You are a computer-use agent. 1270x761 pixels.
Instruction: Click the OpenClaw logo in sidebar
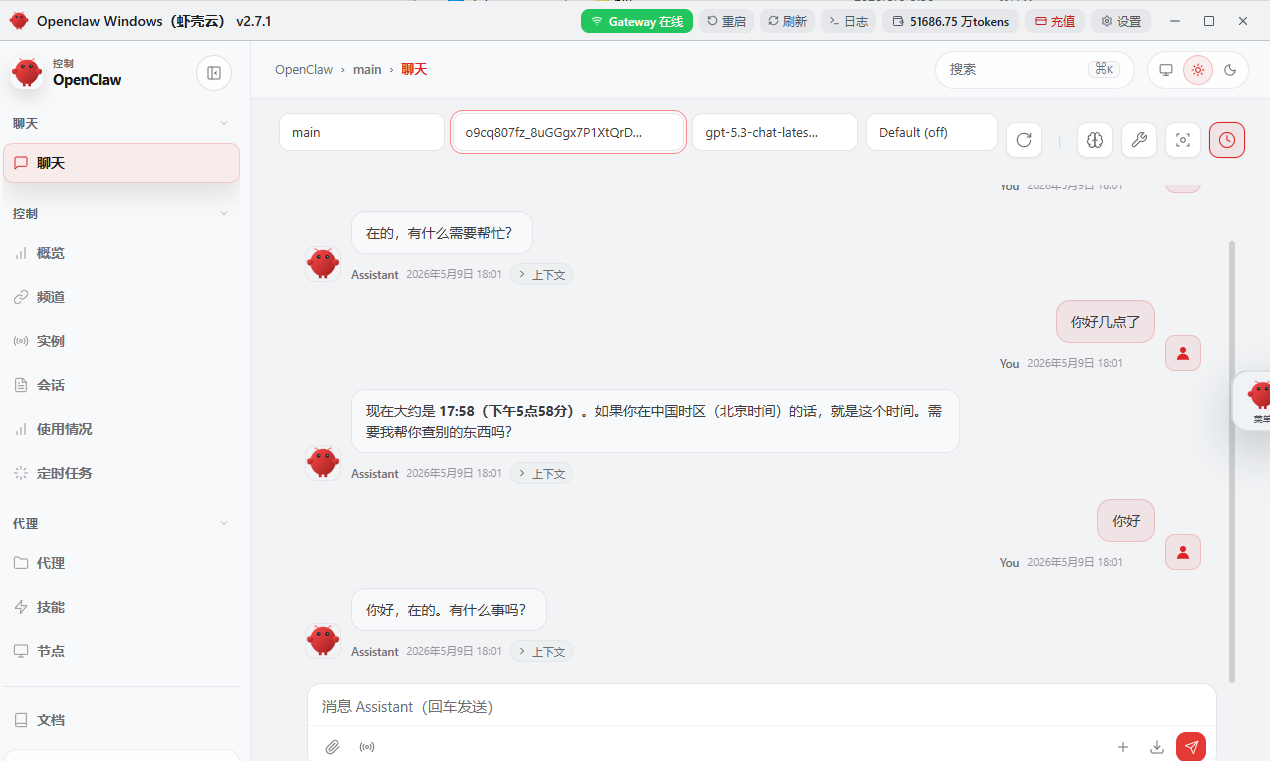[27, 72]
